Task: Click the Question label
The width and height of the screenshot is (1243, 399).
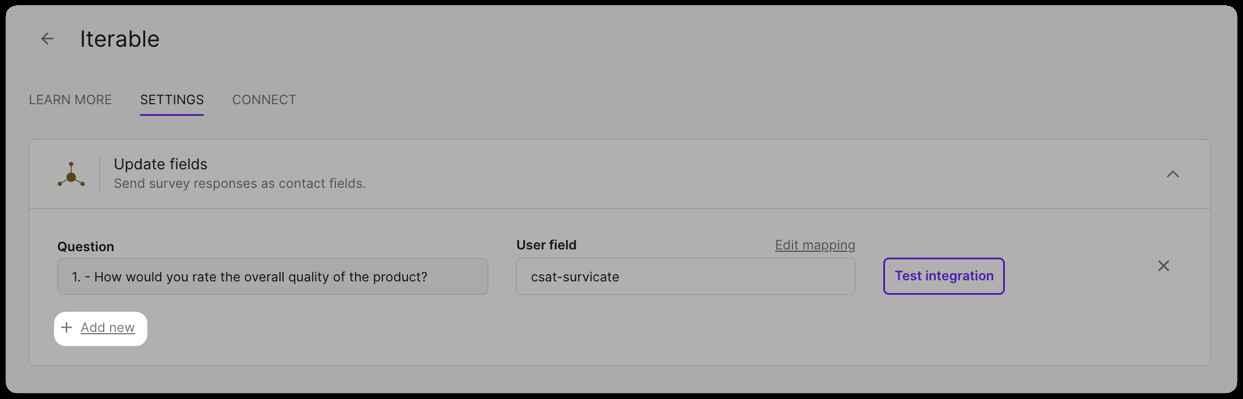Action: 86,246
